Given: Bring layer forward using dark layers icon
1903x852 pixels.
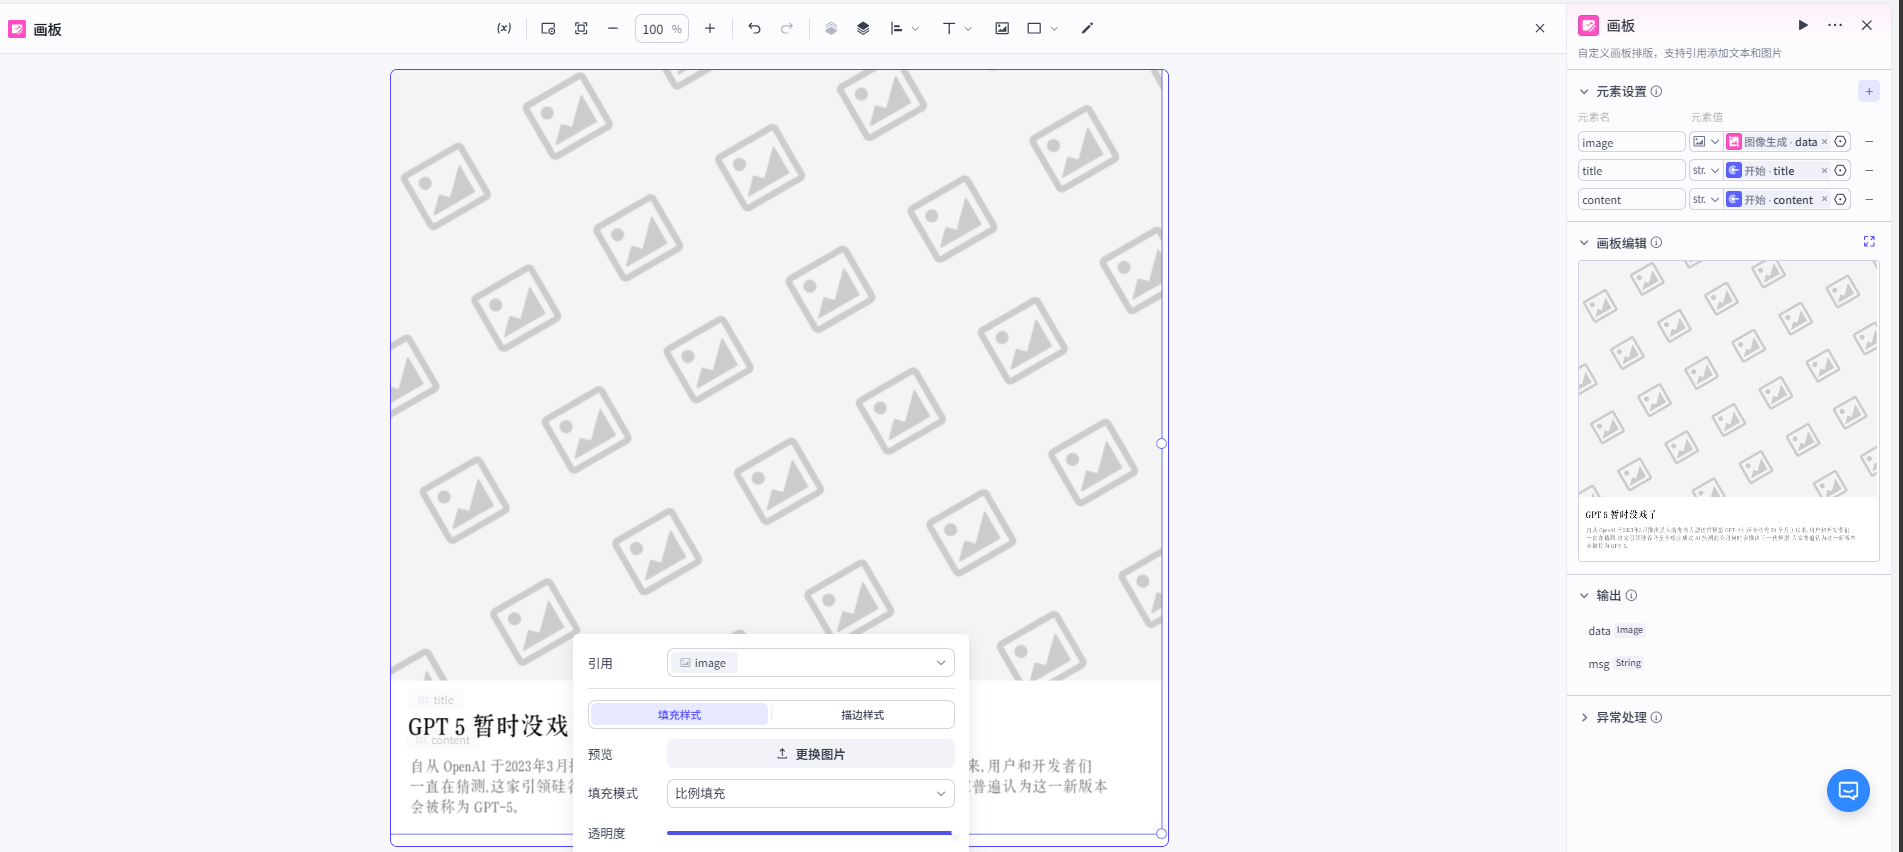Looking at the screenshot, I should pos(863,29).
